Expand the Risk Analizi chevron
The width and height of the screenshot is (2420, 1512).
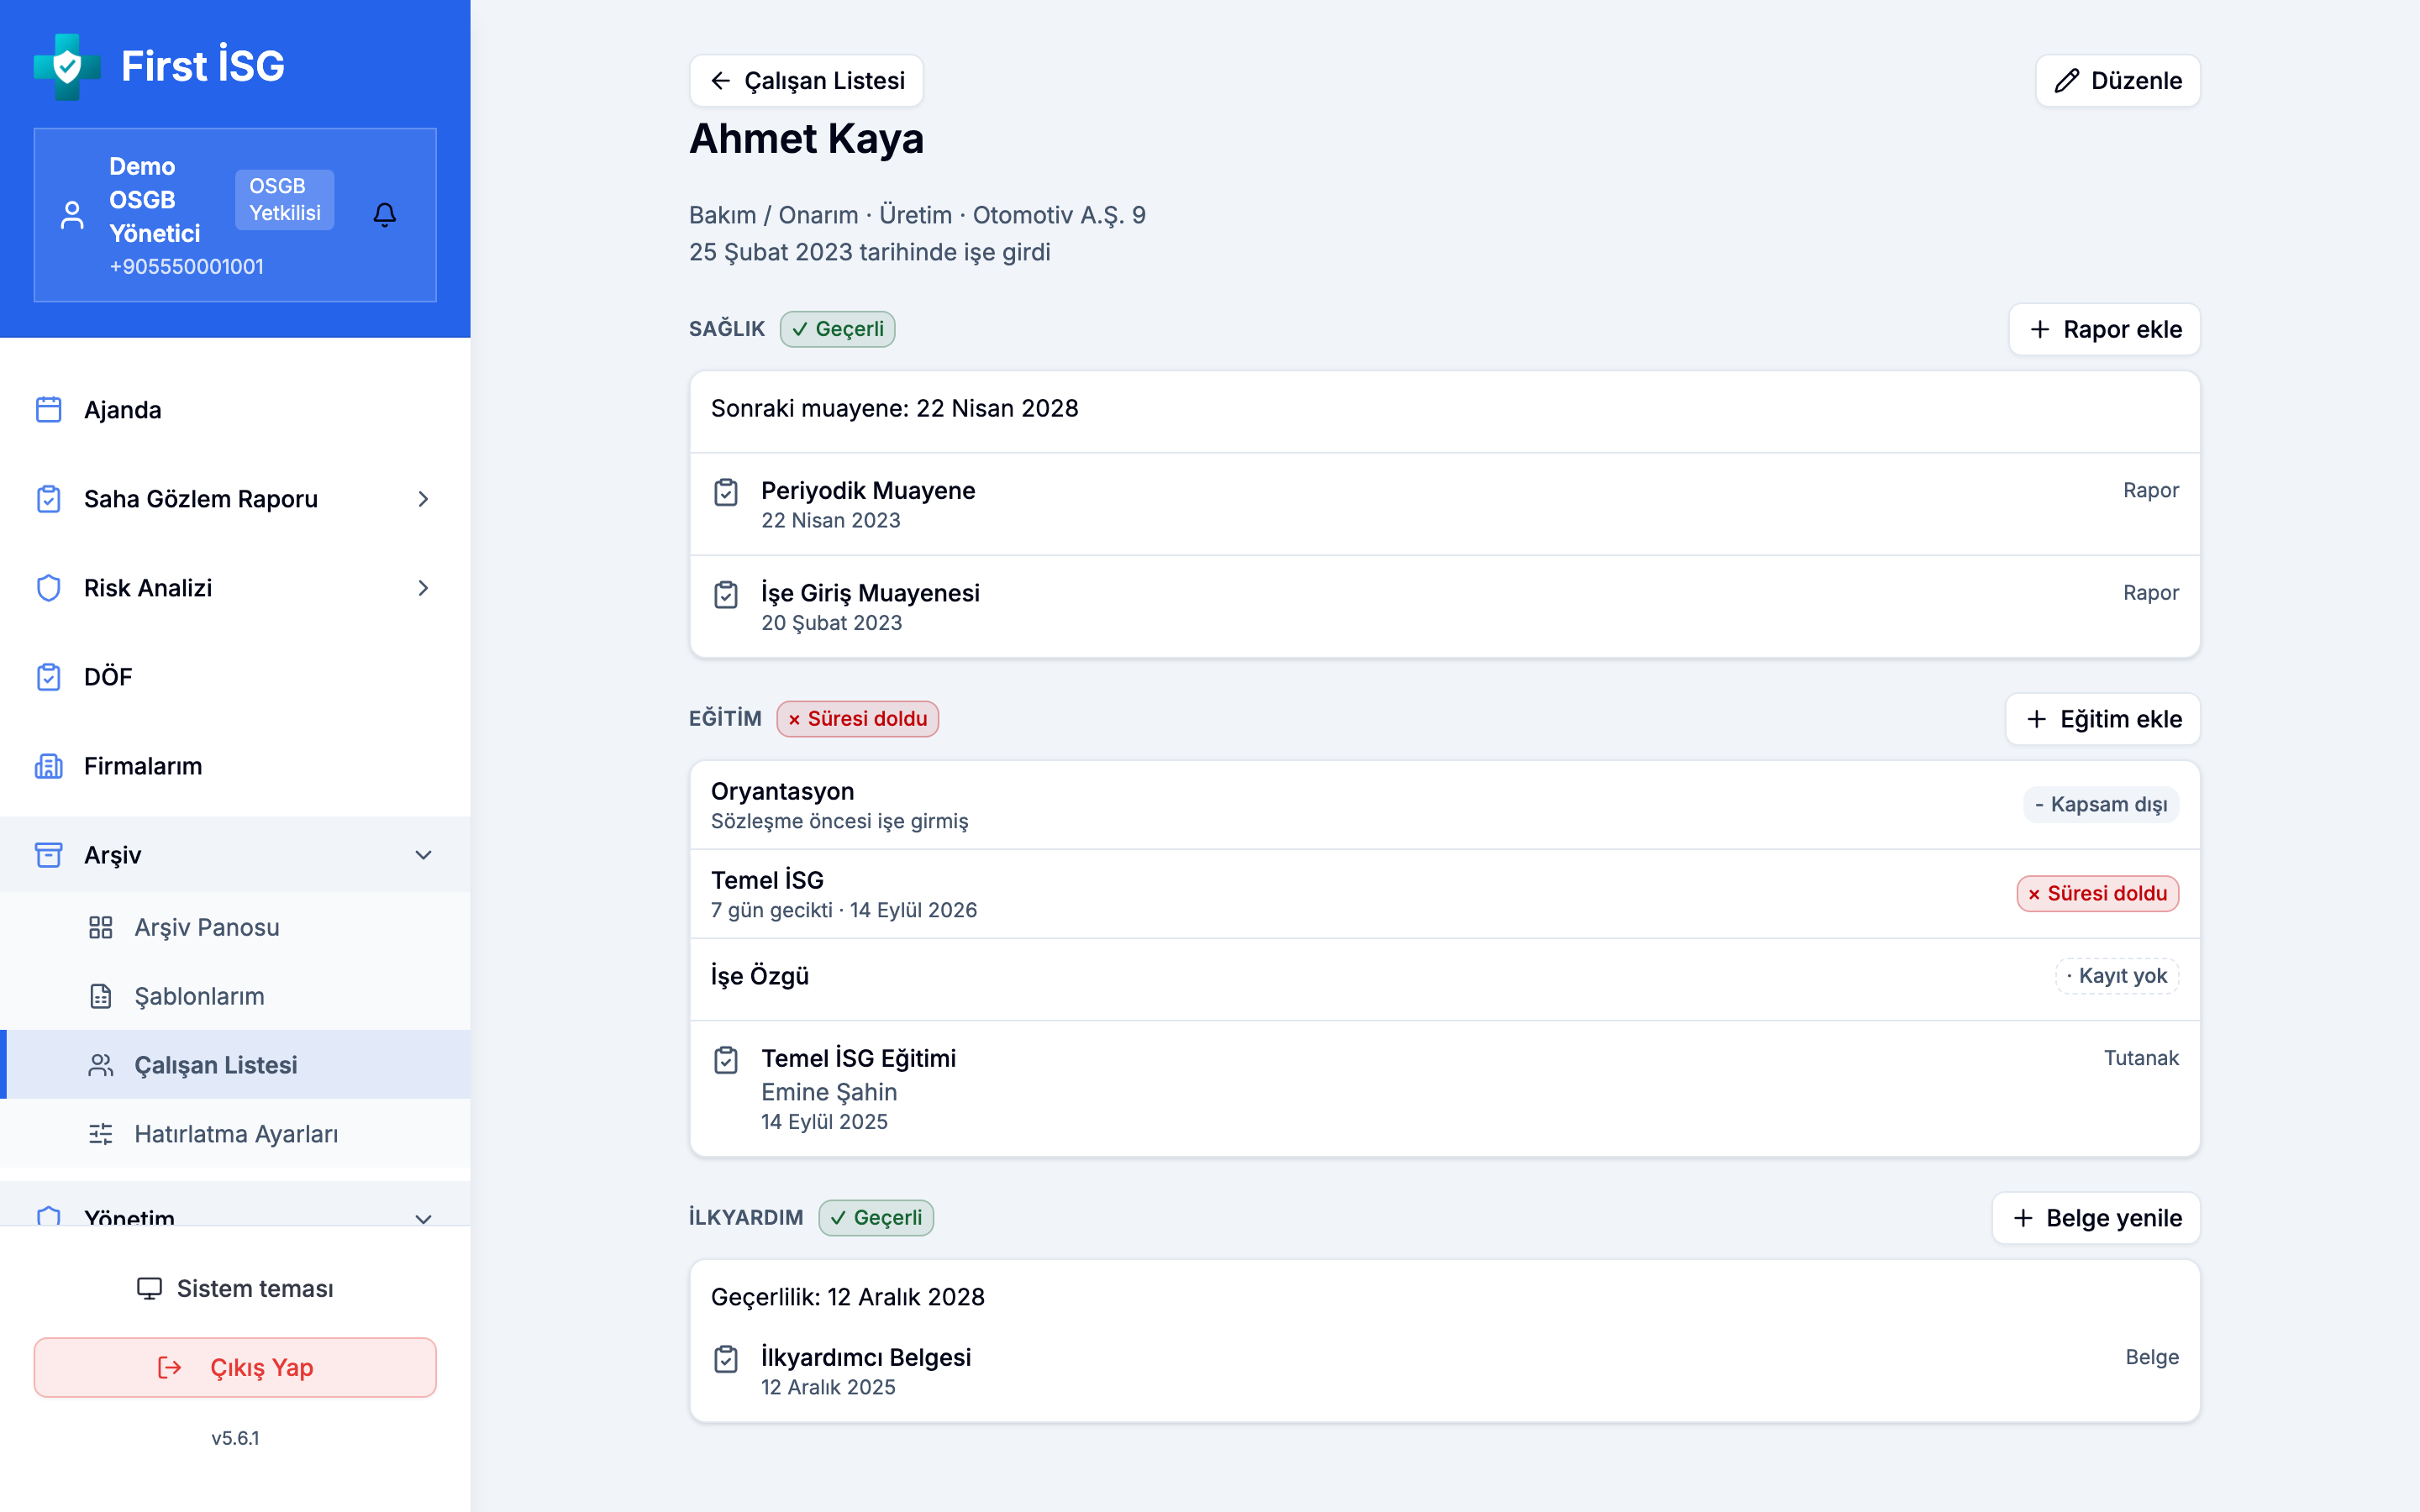[424, 588]
